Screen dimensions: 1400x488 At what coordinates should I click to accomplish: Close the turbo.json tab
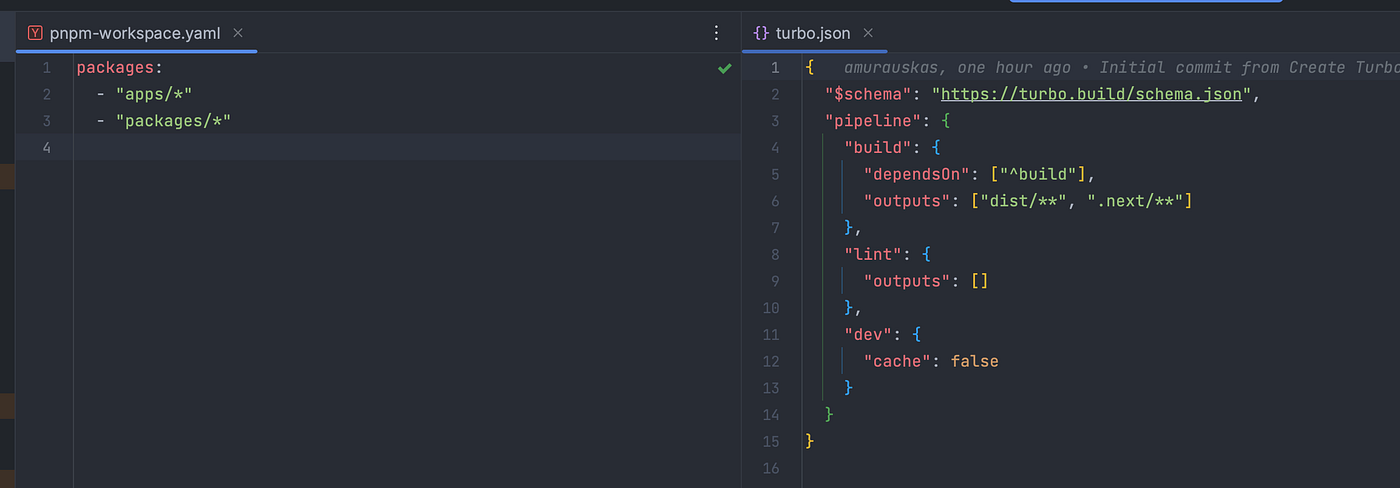click(868, 33)
